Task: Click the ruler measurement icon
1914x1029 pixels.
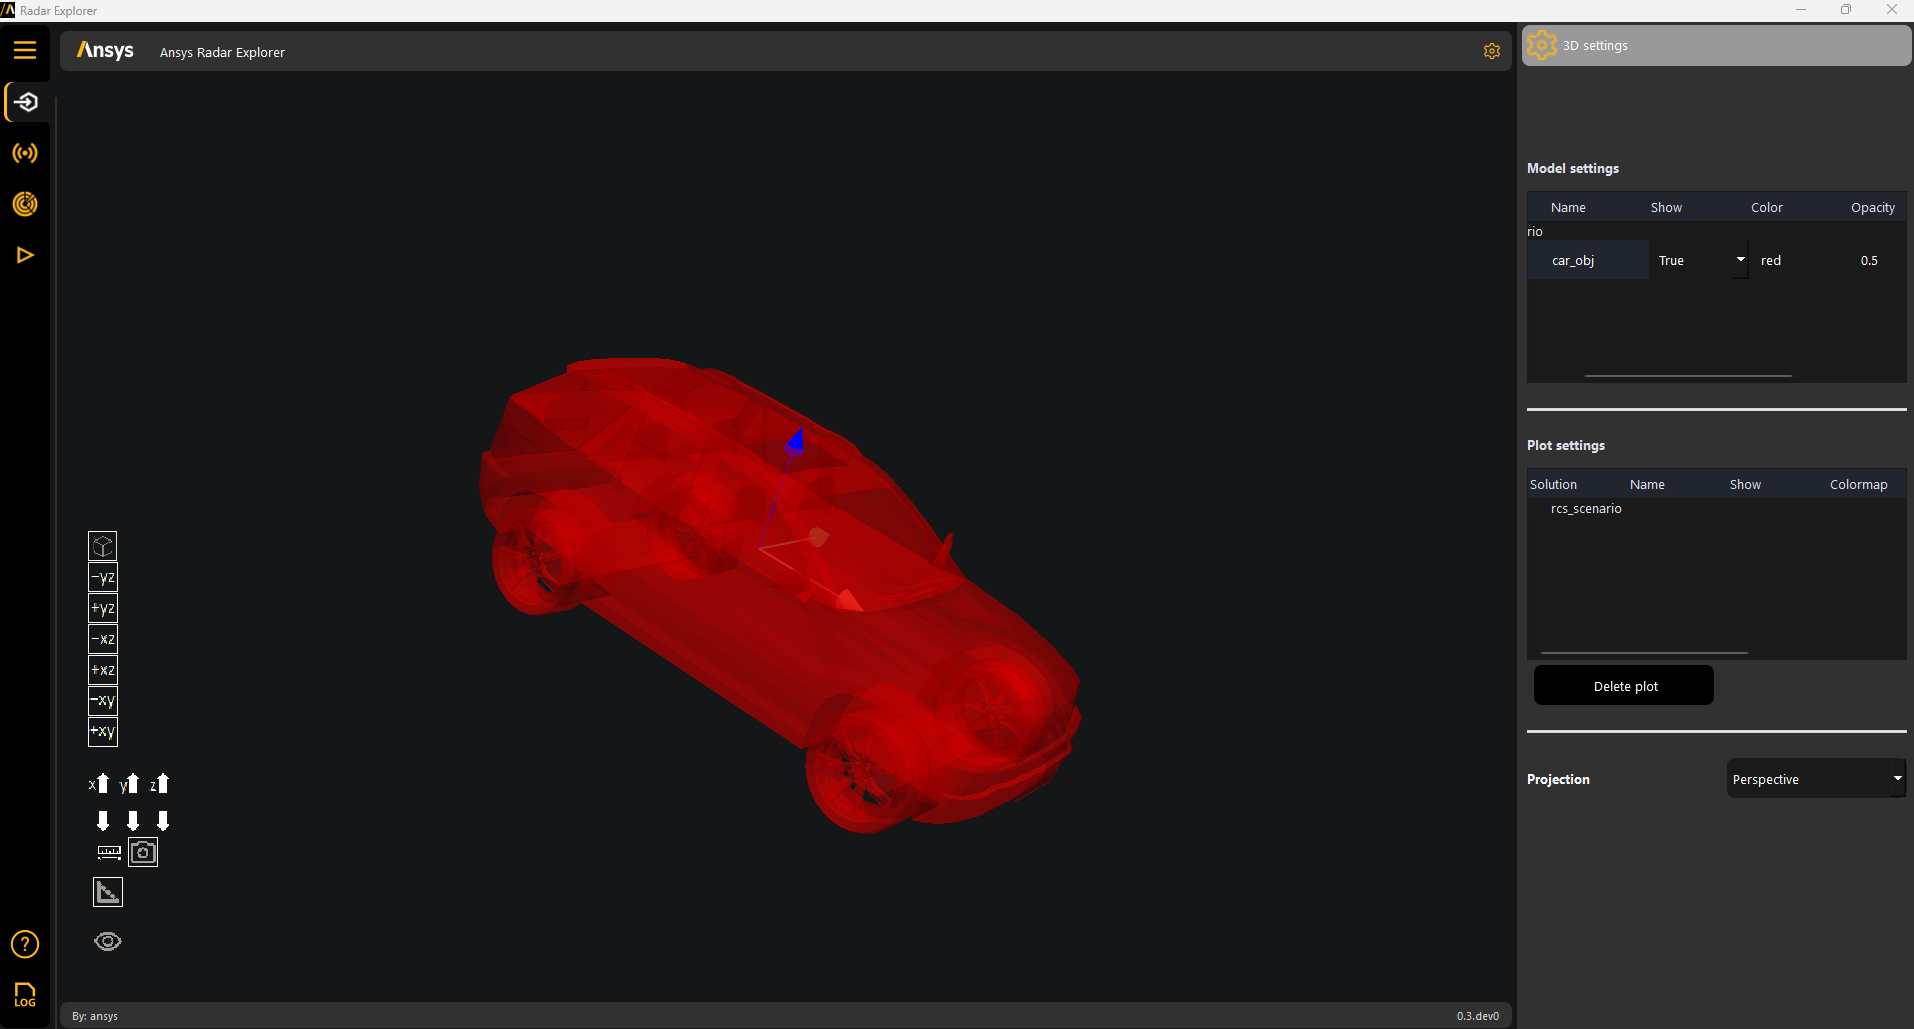Action: click(109, 852)
